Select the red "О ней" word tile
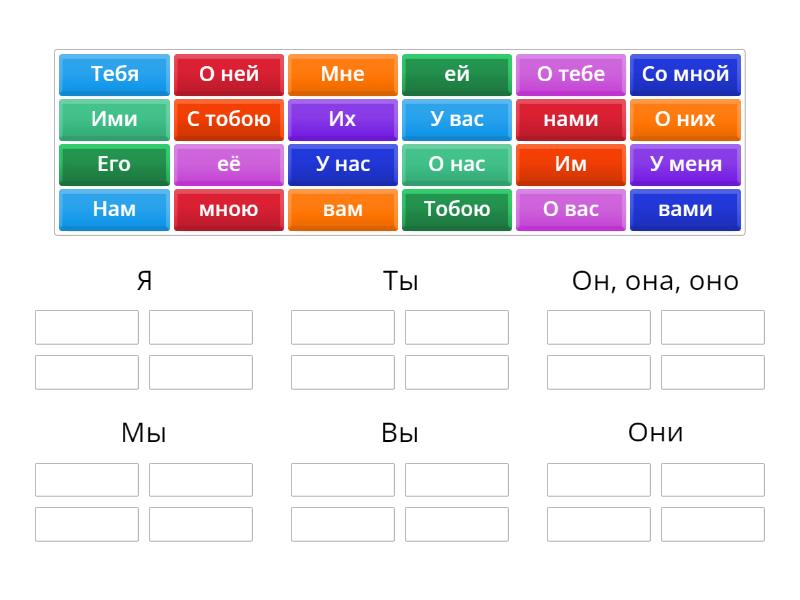The width and height of the screenshot is (800, 600). (229, 74)
